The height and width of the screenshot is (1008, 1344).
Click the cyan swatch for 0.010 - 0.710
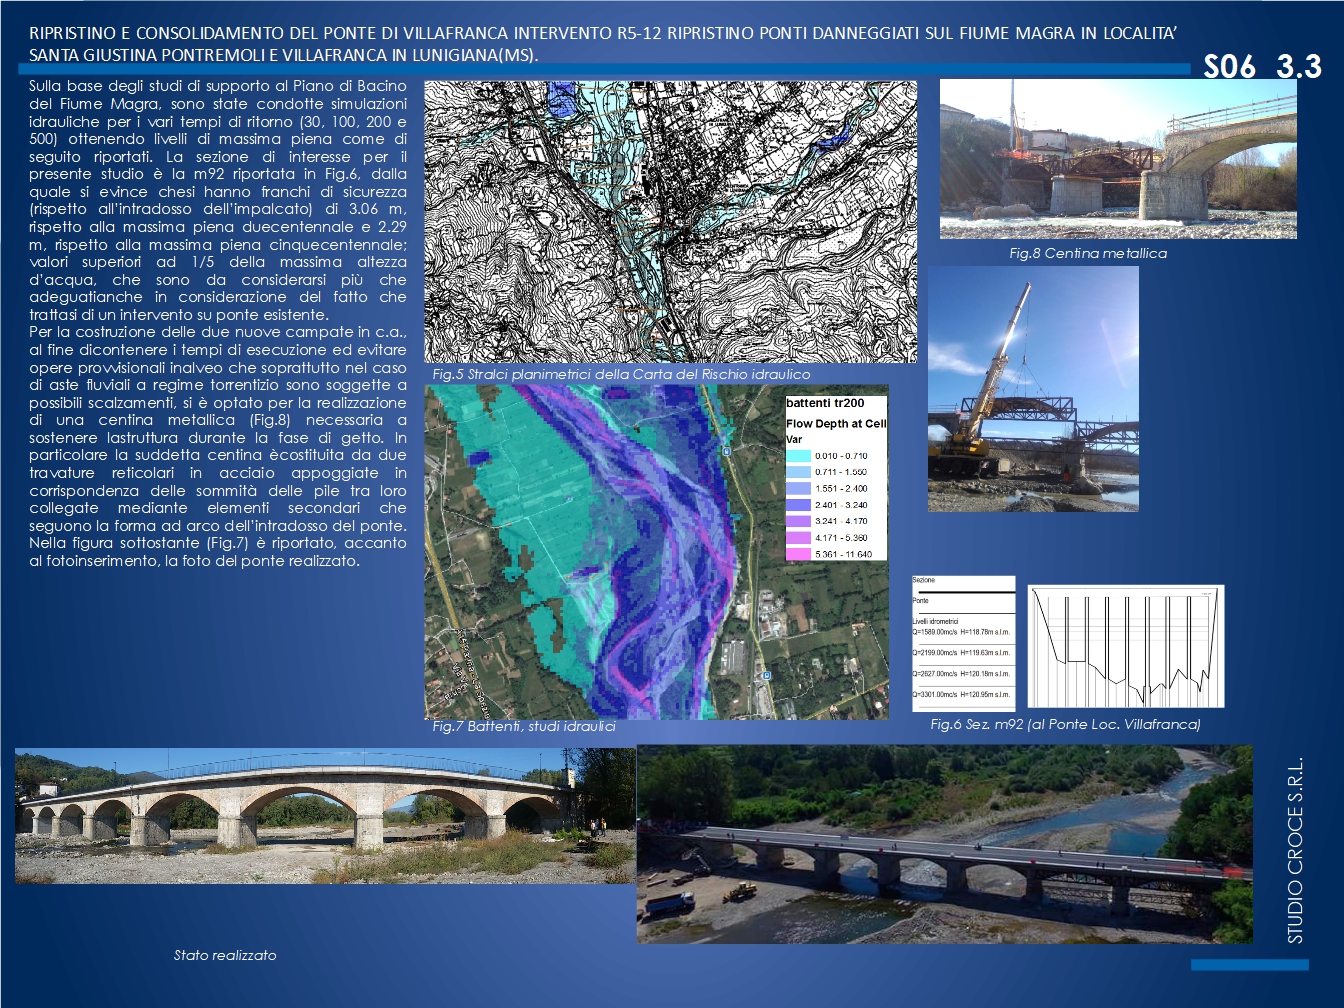(x=798, y=456)
